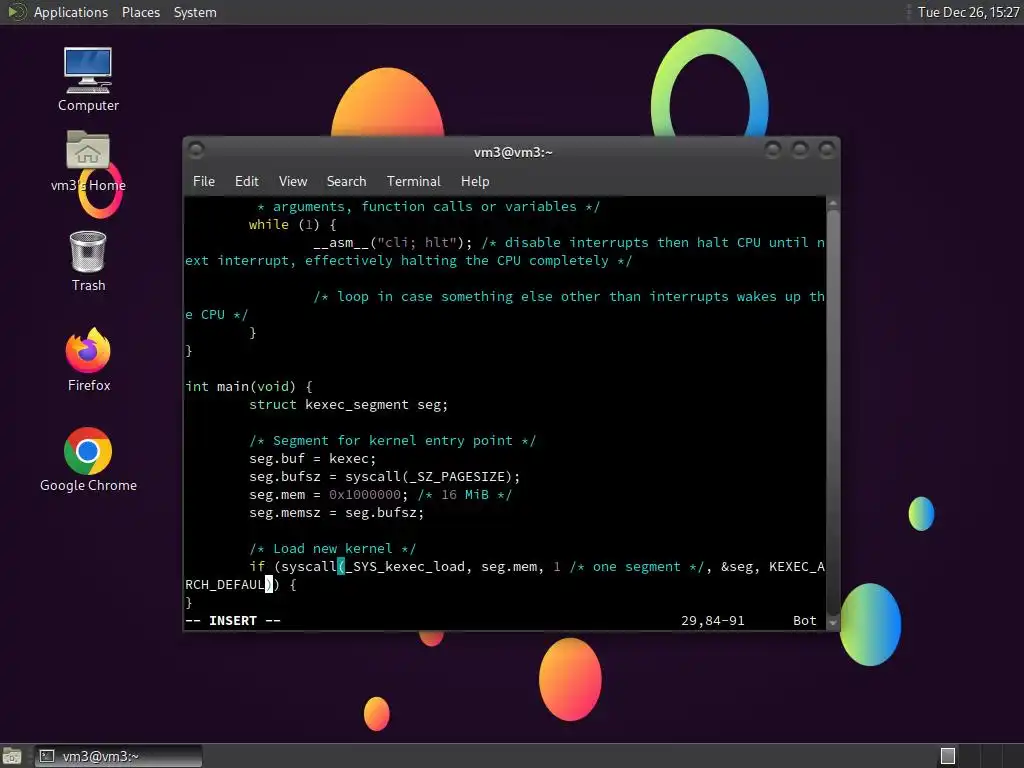Open the Places menu
The height and width of the screenshot is (768, 1024).
point(140,12)
